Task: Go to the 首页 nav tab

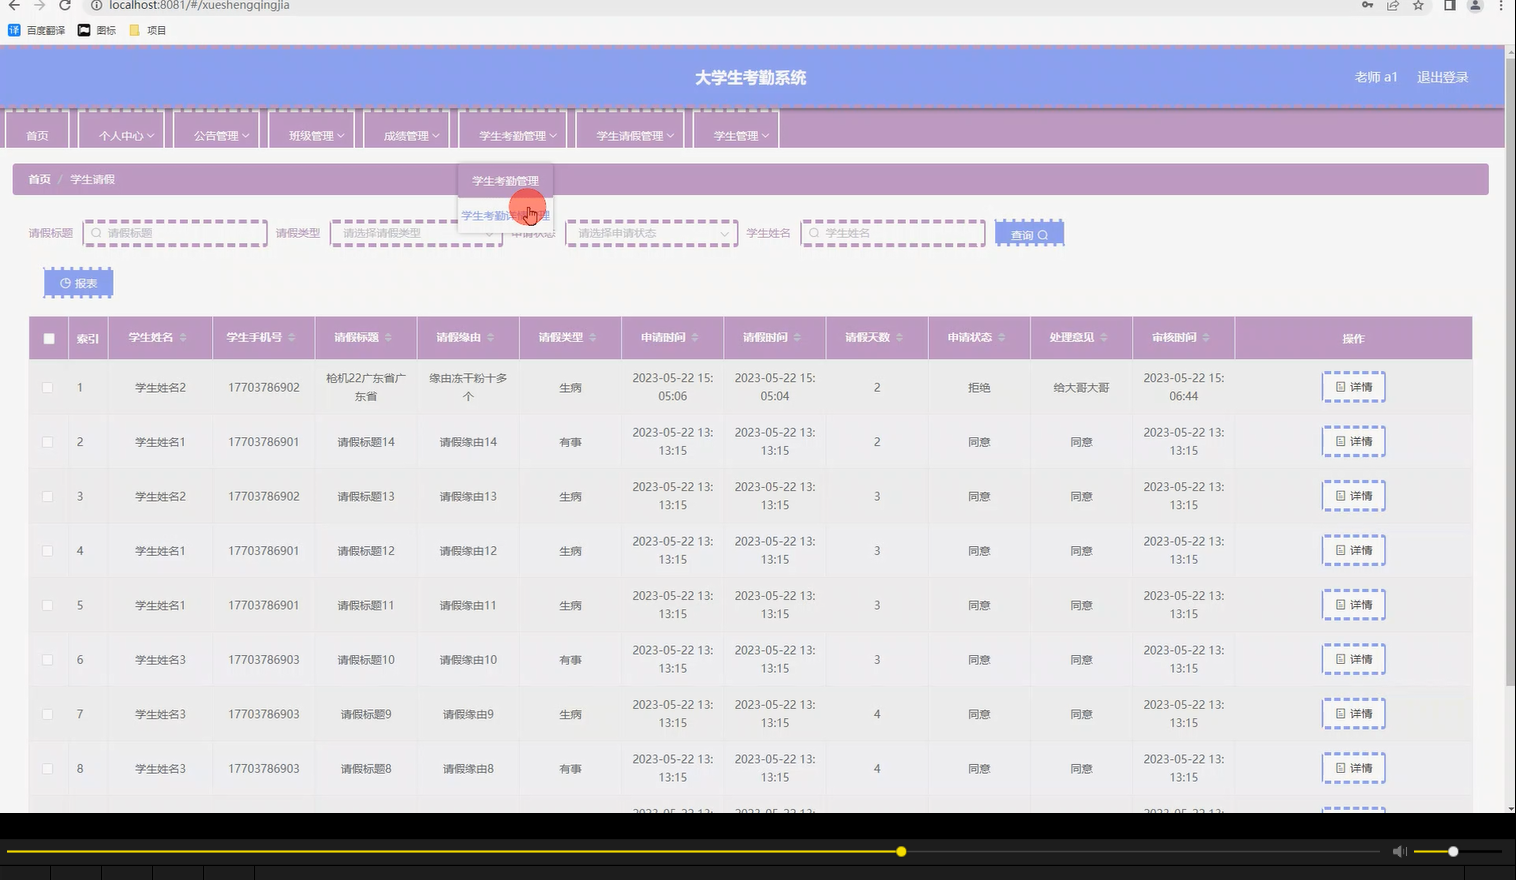Action: [x=37, y=131]
